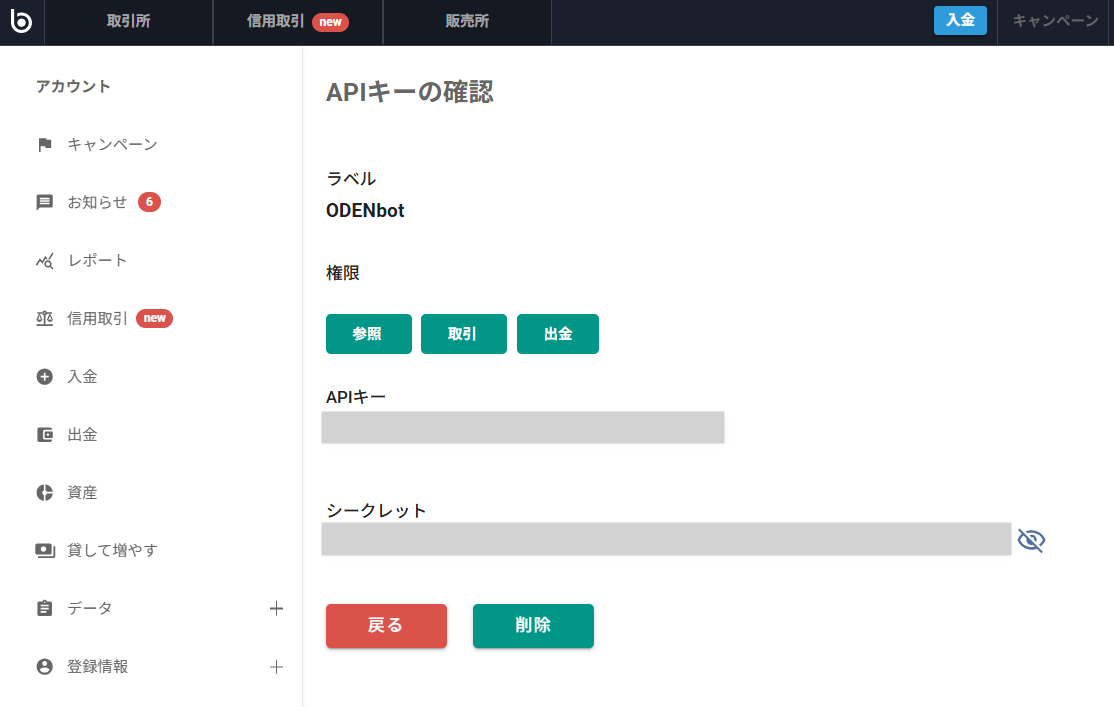
Task: Click the APIキー field
Action: pyautogui.click(x=522, y=428)
